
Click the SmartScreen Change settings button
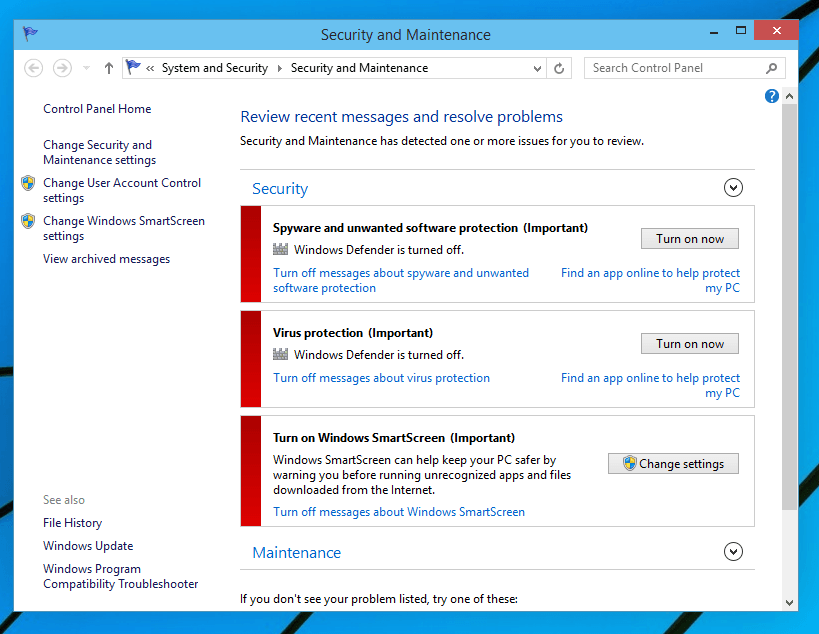coord(673,464)
